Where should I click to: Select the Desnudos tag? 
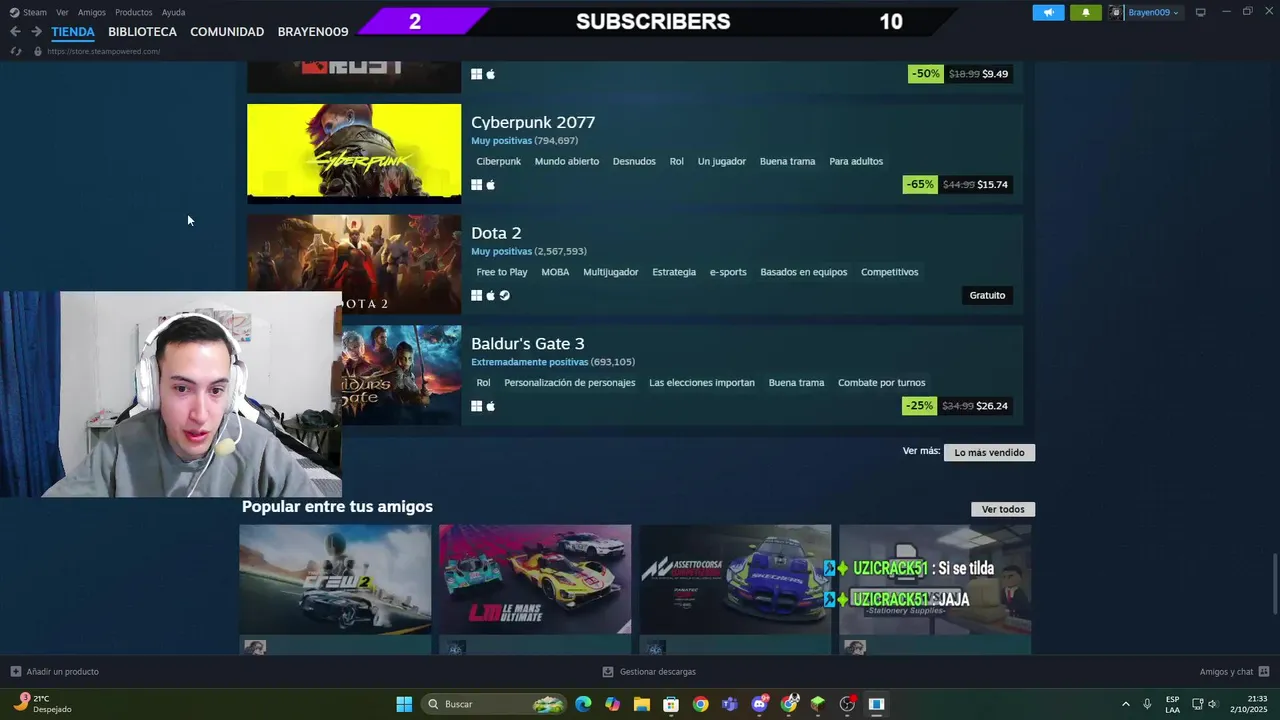point(634,161)
